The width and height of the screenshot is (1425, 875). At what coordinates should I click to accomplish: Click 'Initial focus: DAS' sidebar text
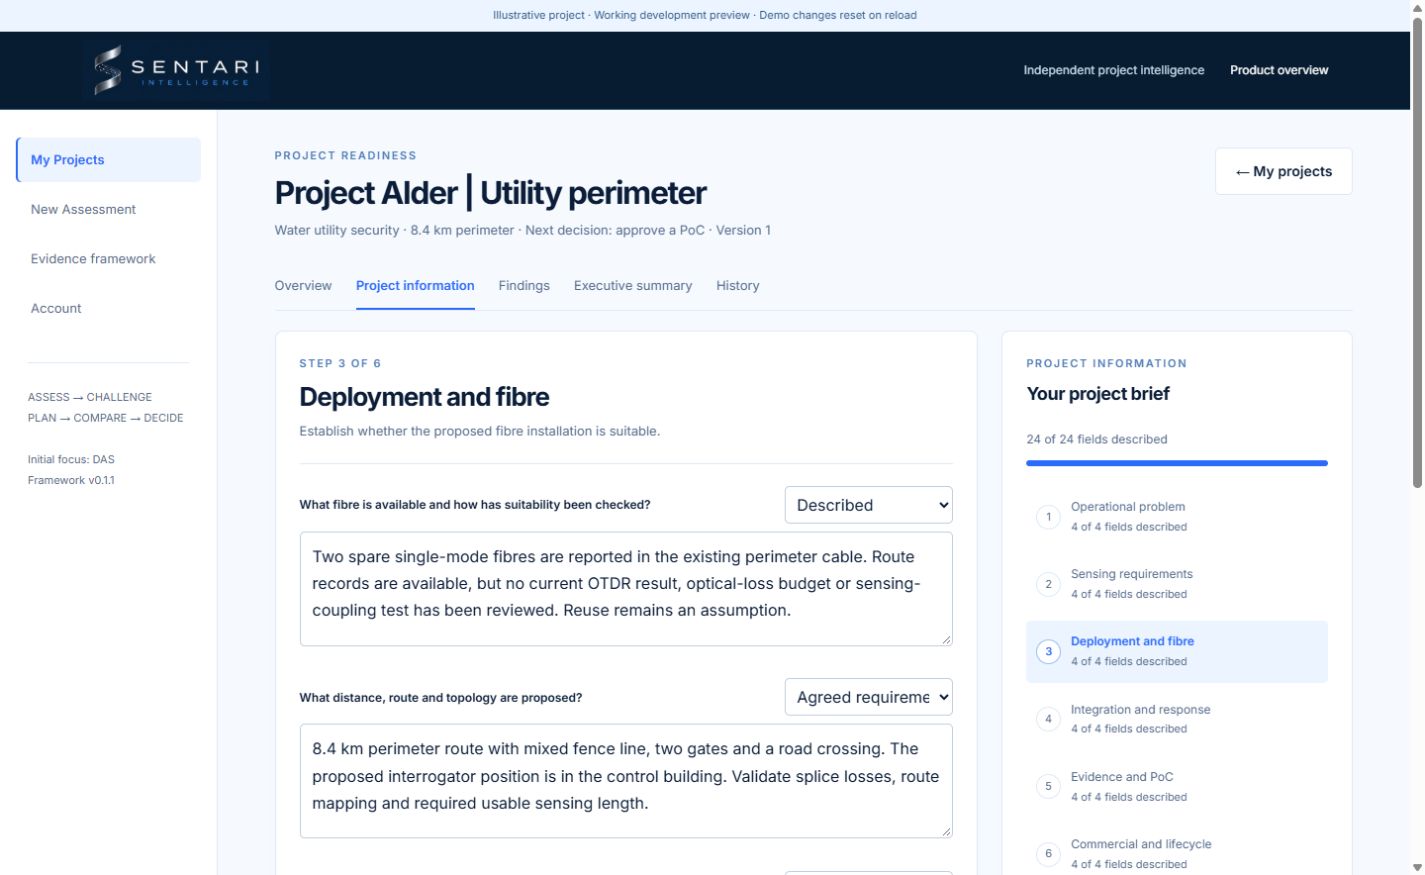(x=71, y=460)
